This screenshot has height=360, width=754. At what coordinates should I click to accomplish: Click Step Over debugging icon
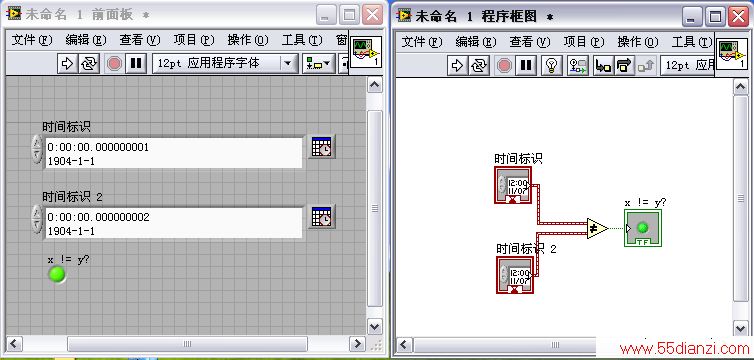coord(624,65)
